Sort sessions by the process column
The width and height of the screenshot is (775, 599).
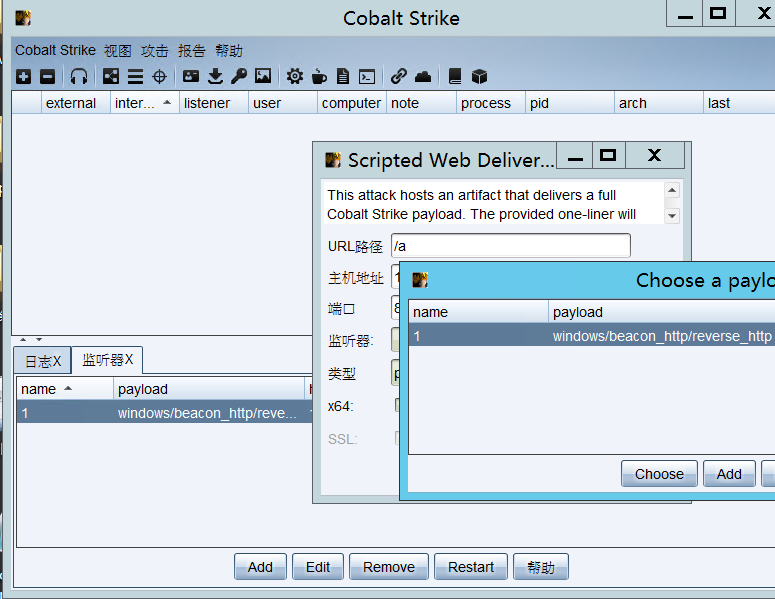click(x=491, y=103)
